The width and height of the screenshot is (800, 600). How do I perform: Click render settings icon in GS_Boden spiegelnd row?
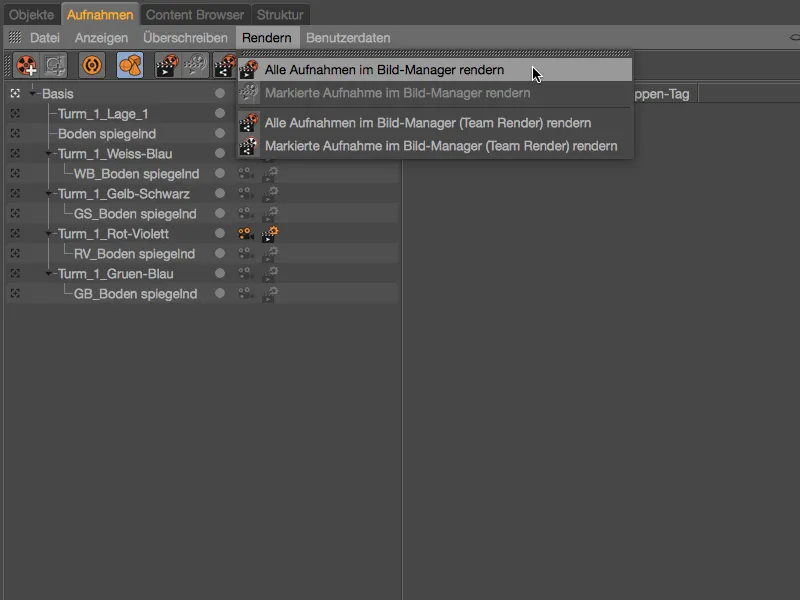pyautogui.click(x=270, y=214)
